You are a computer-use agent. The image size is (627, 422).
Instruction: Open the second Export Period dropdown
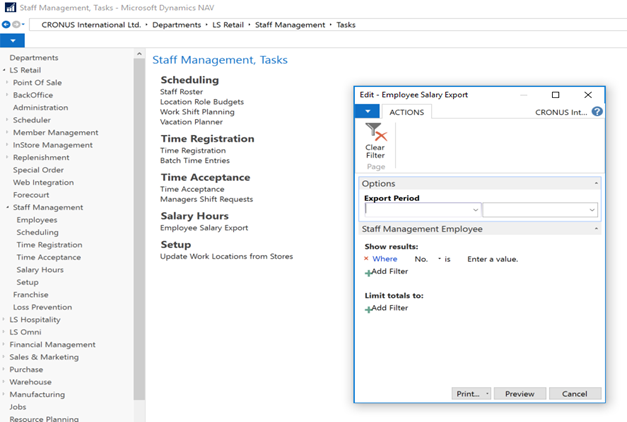592,211
